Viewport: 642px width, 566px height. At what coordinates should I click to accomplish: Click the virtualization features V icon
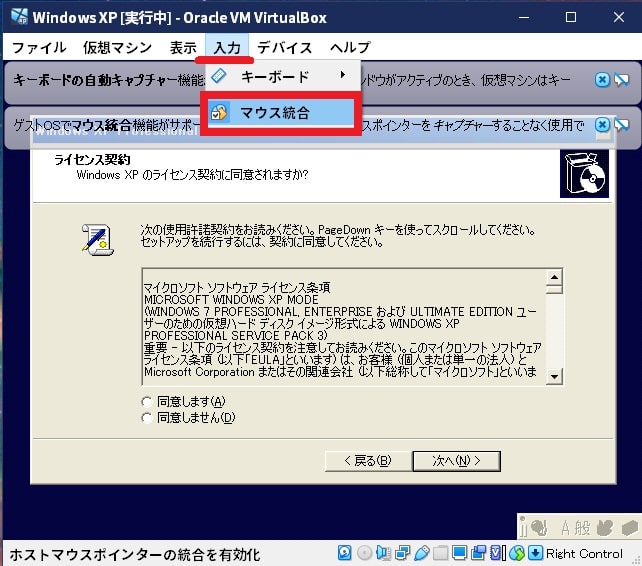coord(497,553)
